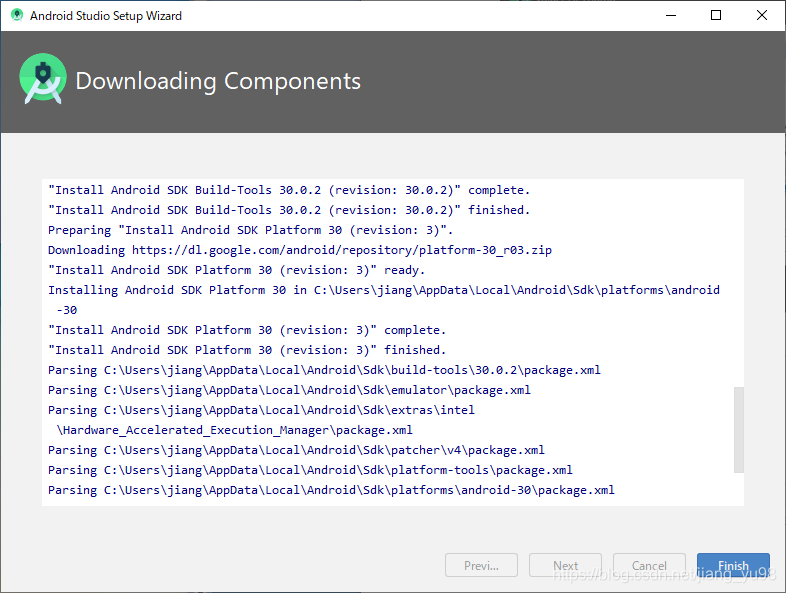This screenshot has width=786, height=593.
Task: Click the Build-Tools 30.0.2 "finished." line
Action: tap(289, 210)
